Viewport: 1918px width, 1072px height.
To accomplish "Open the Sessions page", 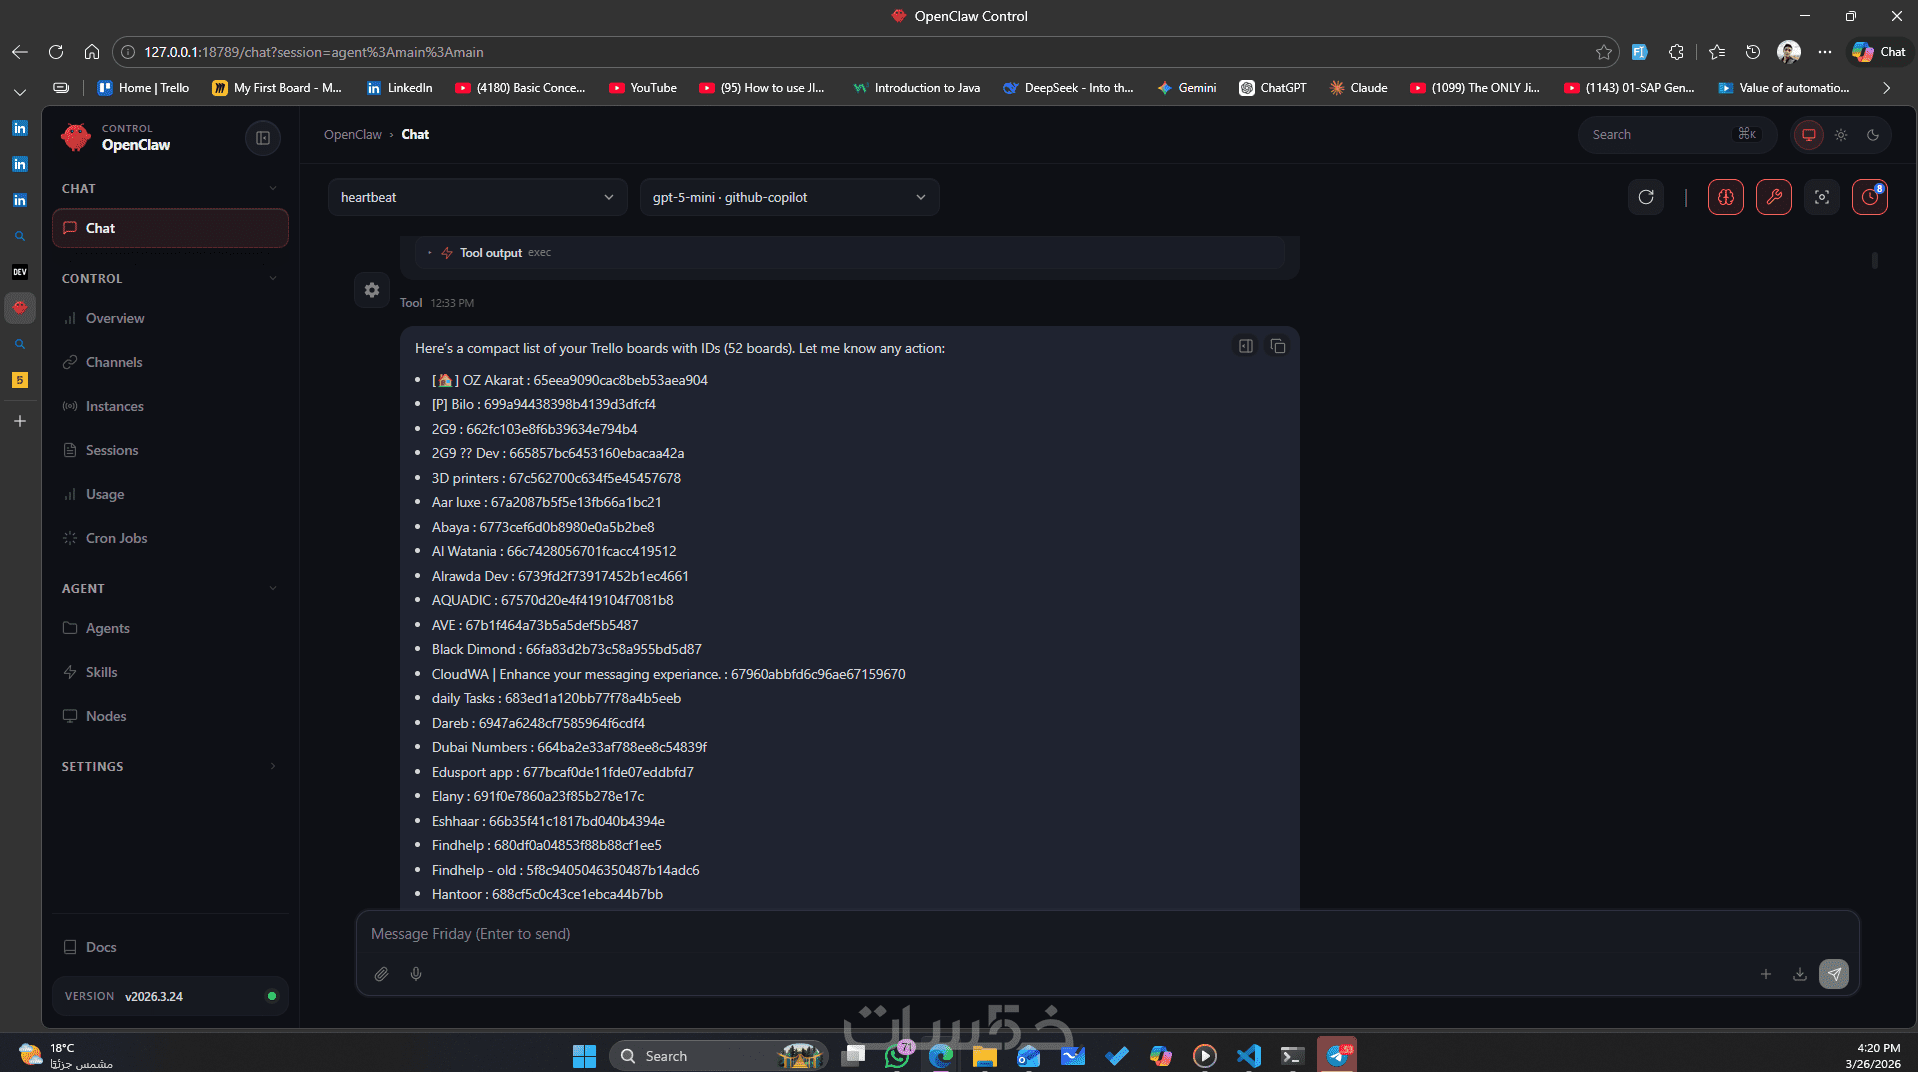I will click(x=170, y=450).
